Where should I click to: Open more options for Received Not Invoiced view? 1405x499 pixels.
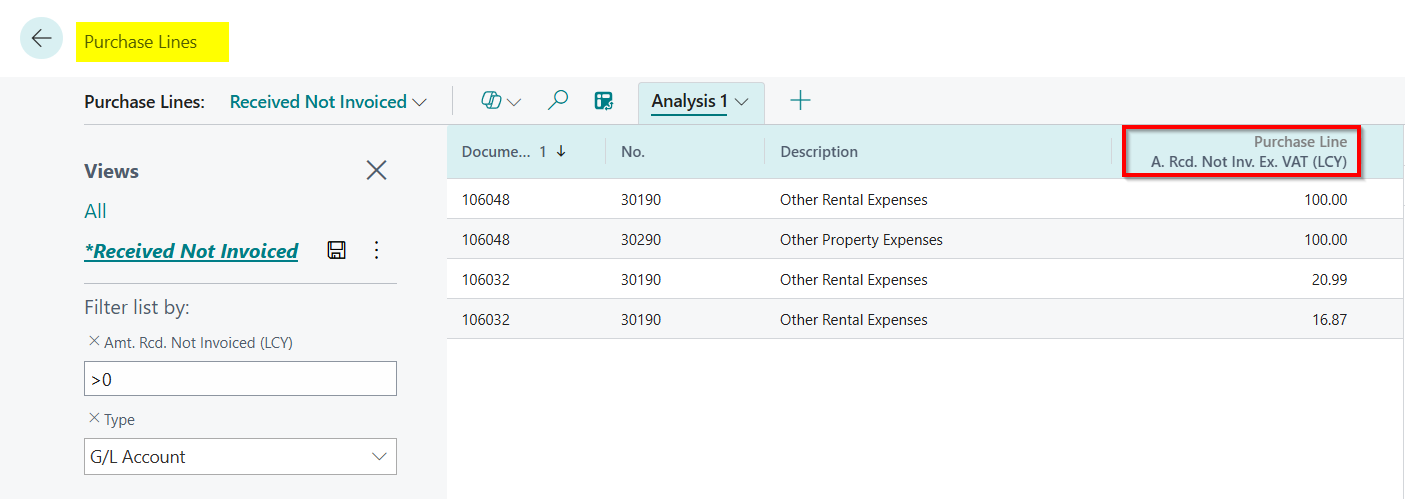(x=376, y=251)
